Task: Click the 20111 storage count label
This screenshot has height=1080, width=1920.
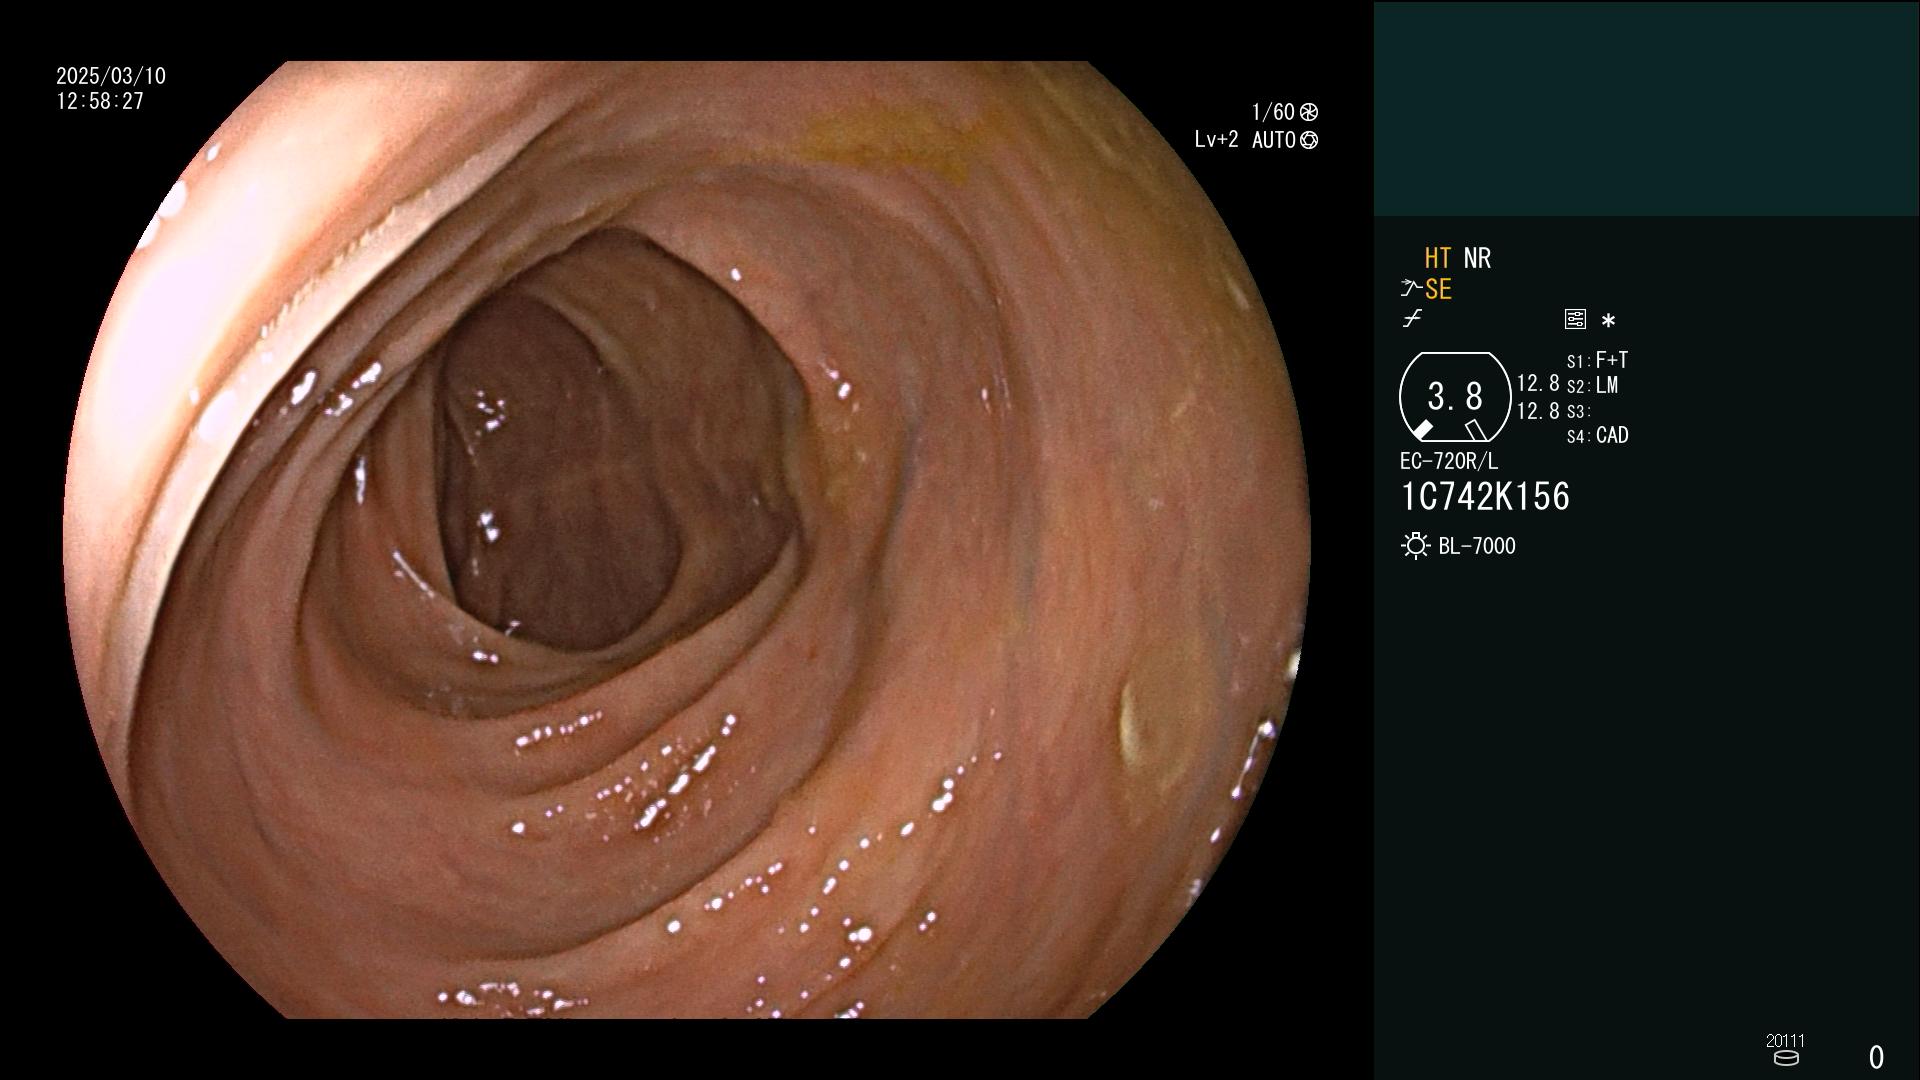Action: tap(1785, 1041)
